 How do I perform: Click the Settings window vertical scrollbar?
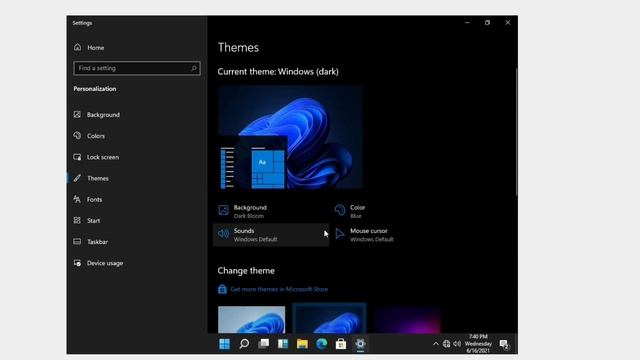(x=516, y=131)
